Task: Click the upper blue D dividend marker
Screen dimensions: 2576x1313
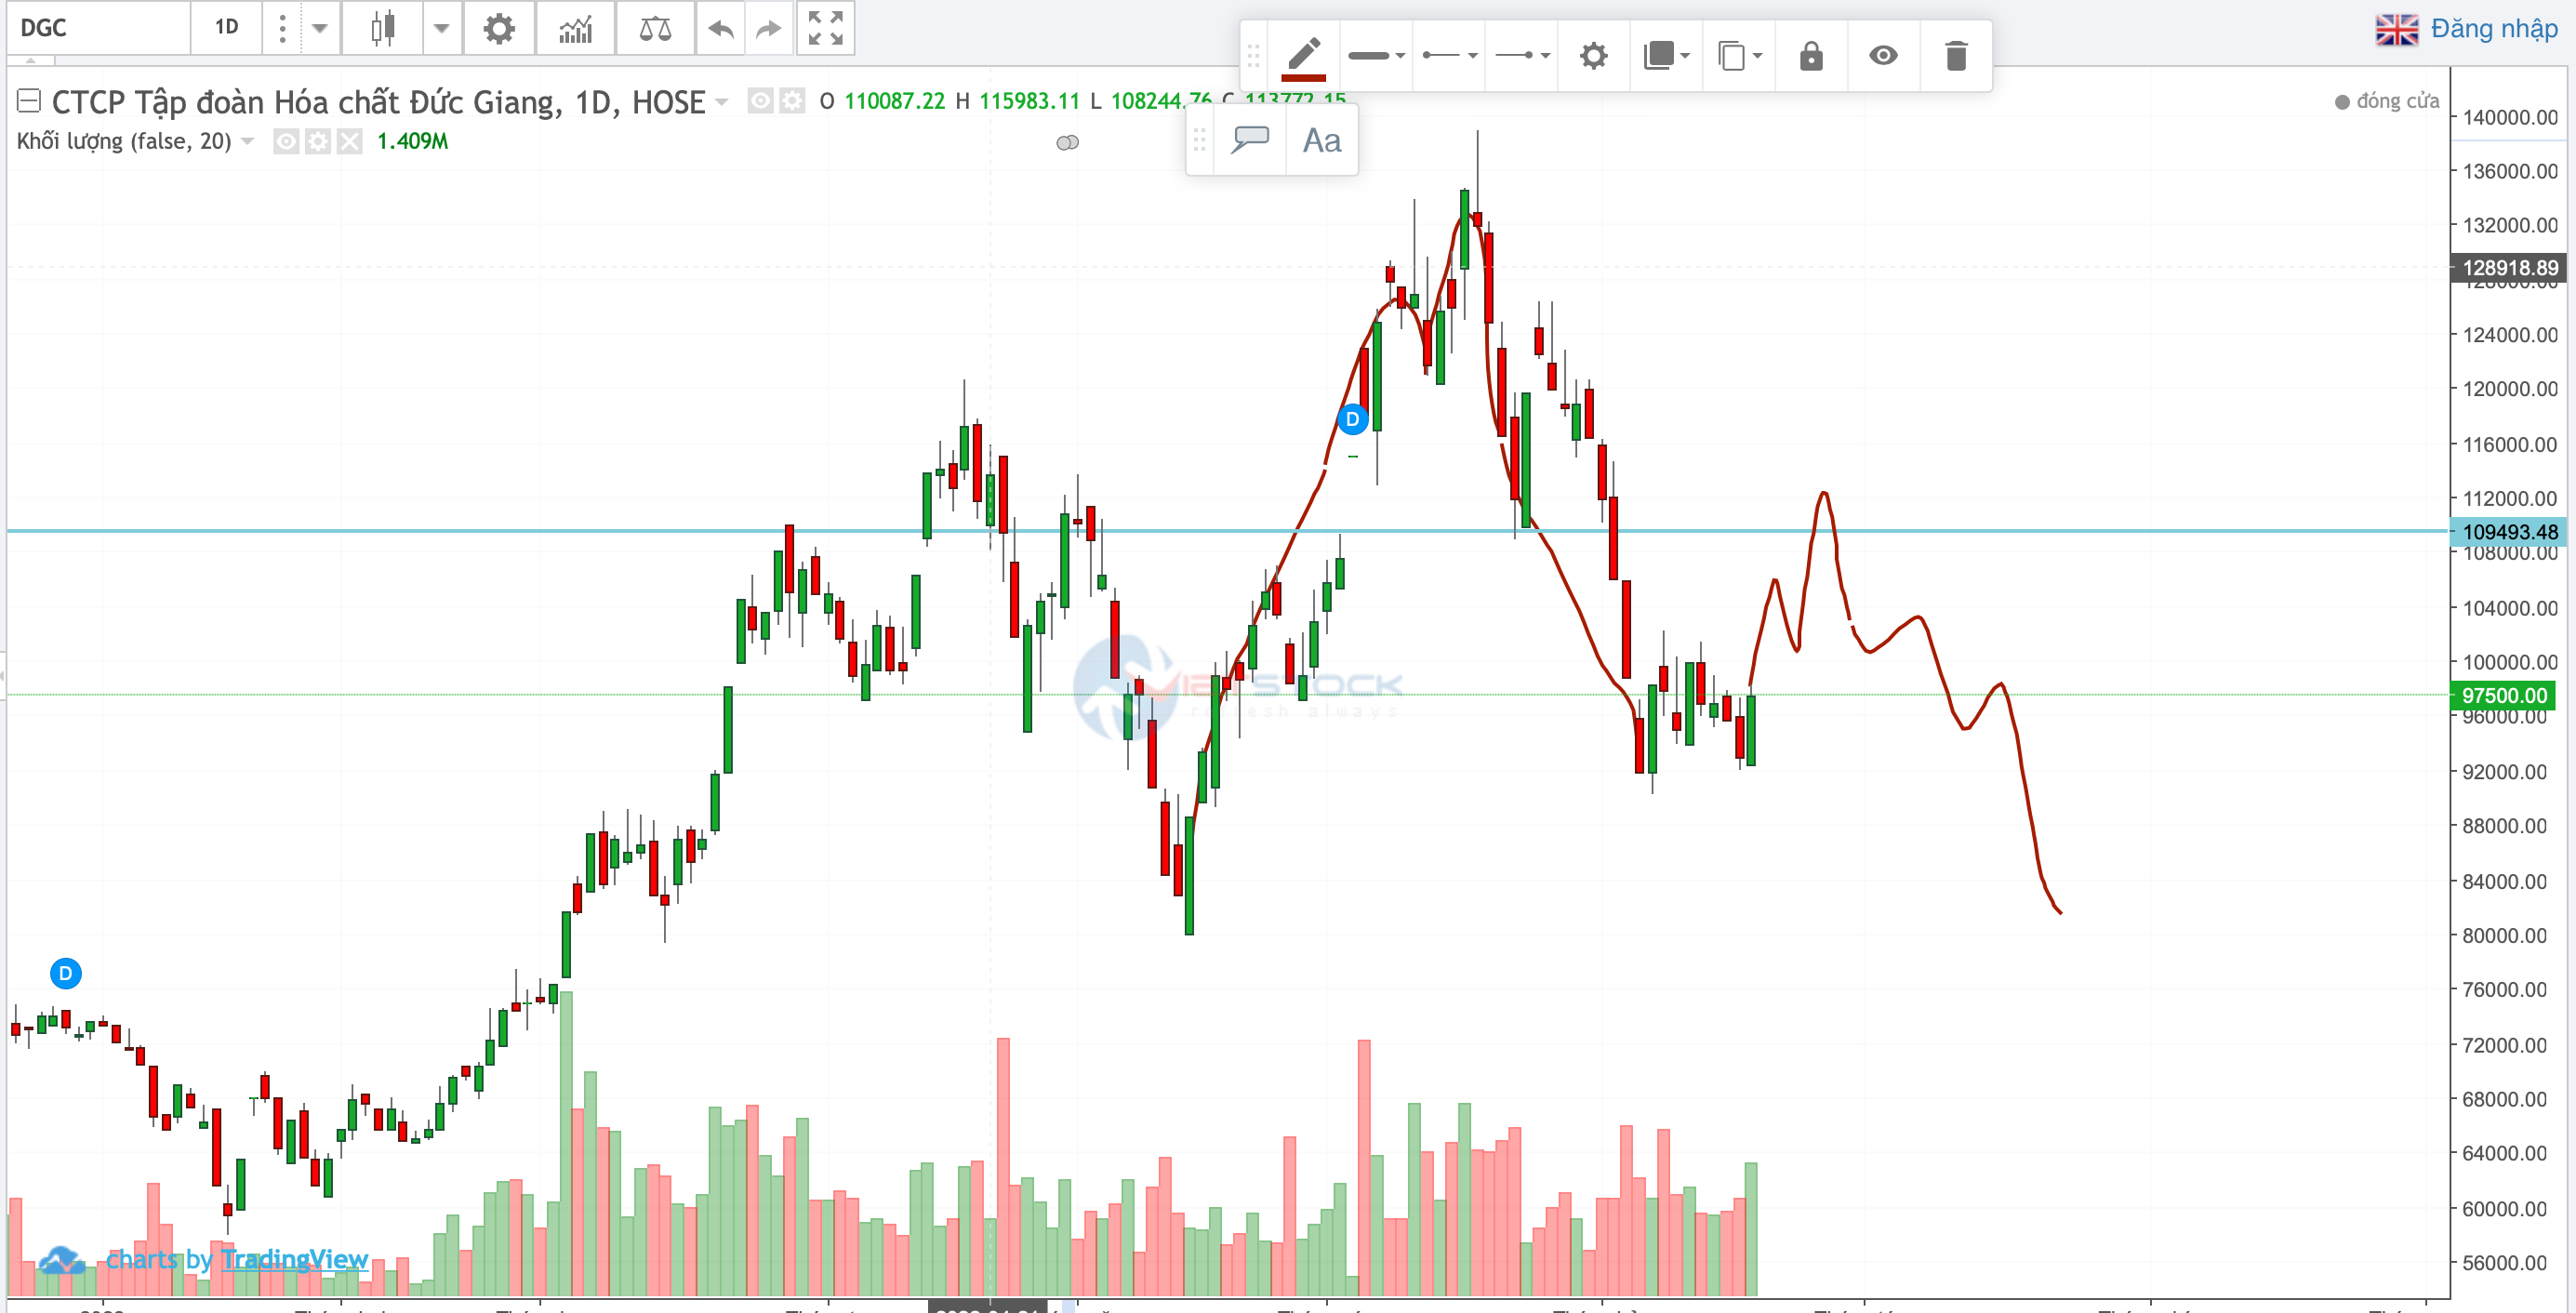Action: (x=1352, y=419)
